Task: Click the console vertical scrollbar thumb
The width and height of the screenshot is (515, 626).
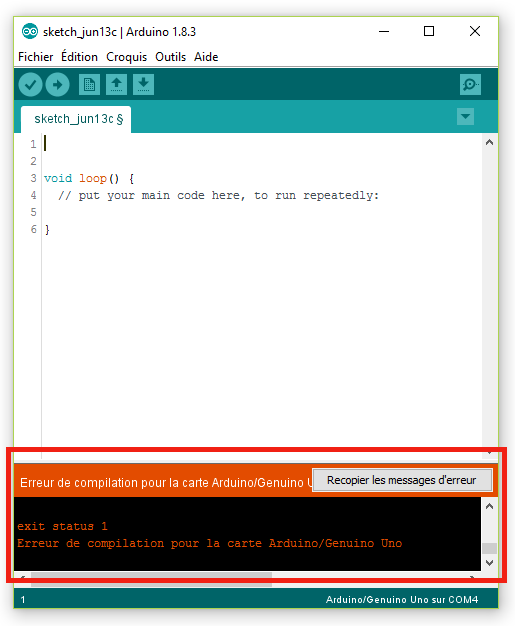Action: (x=489, y=548)
